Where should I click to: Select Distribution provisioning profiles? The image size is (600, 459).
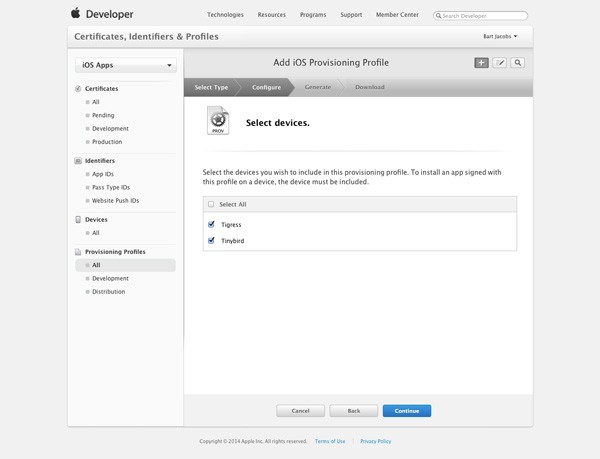[108, 291]
